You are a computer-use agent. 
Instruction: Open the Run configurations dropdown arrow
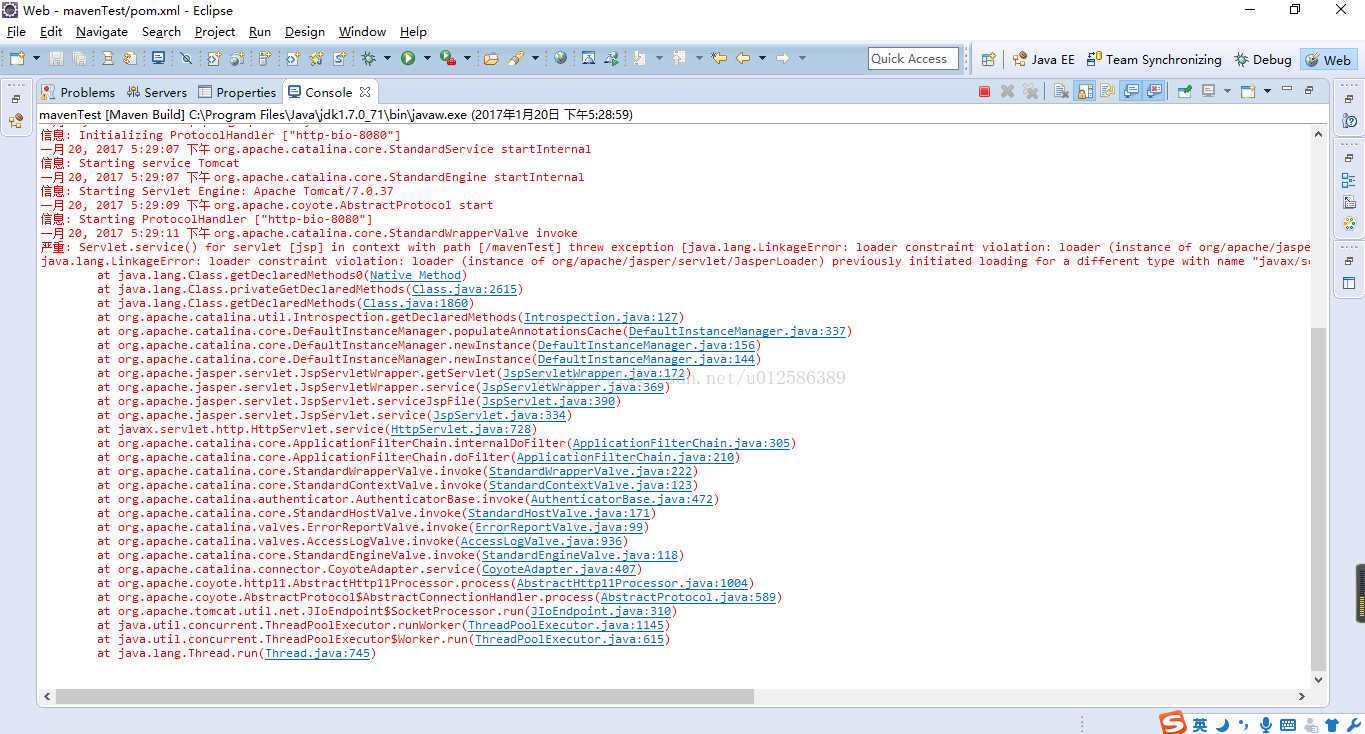(427, 58)
